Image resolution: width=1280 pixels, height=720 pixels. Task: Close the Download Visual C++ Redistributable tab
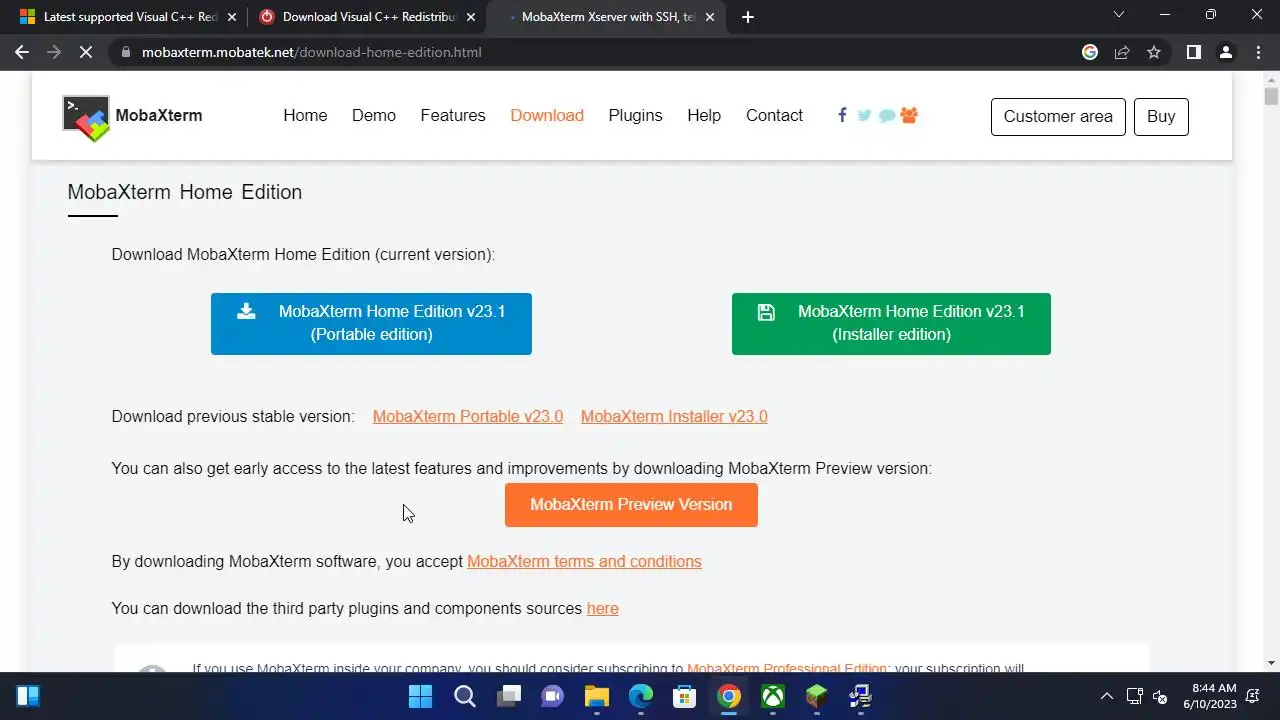pyautogui.click(x=471, y=17)
